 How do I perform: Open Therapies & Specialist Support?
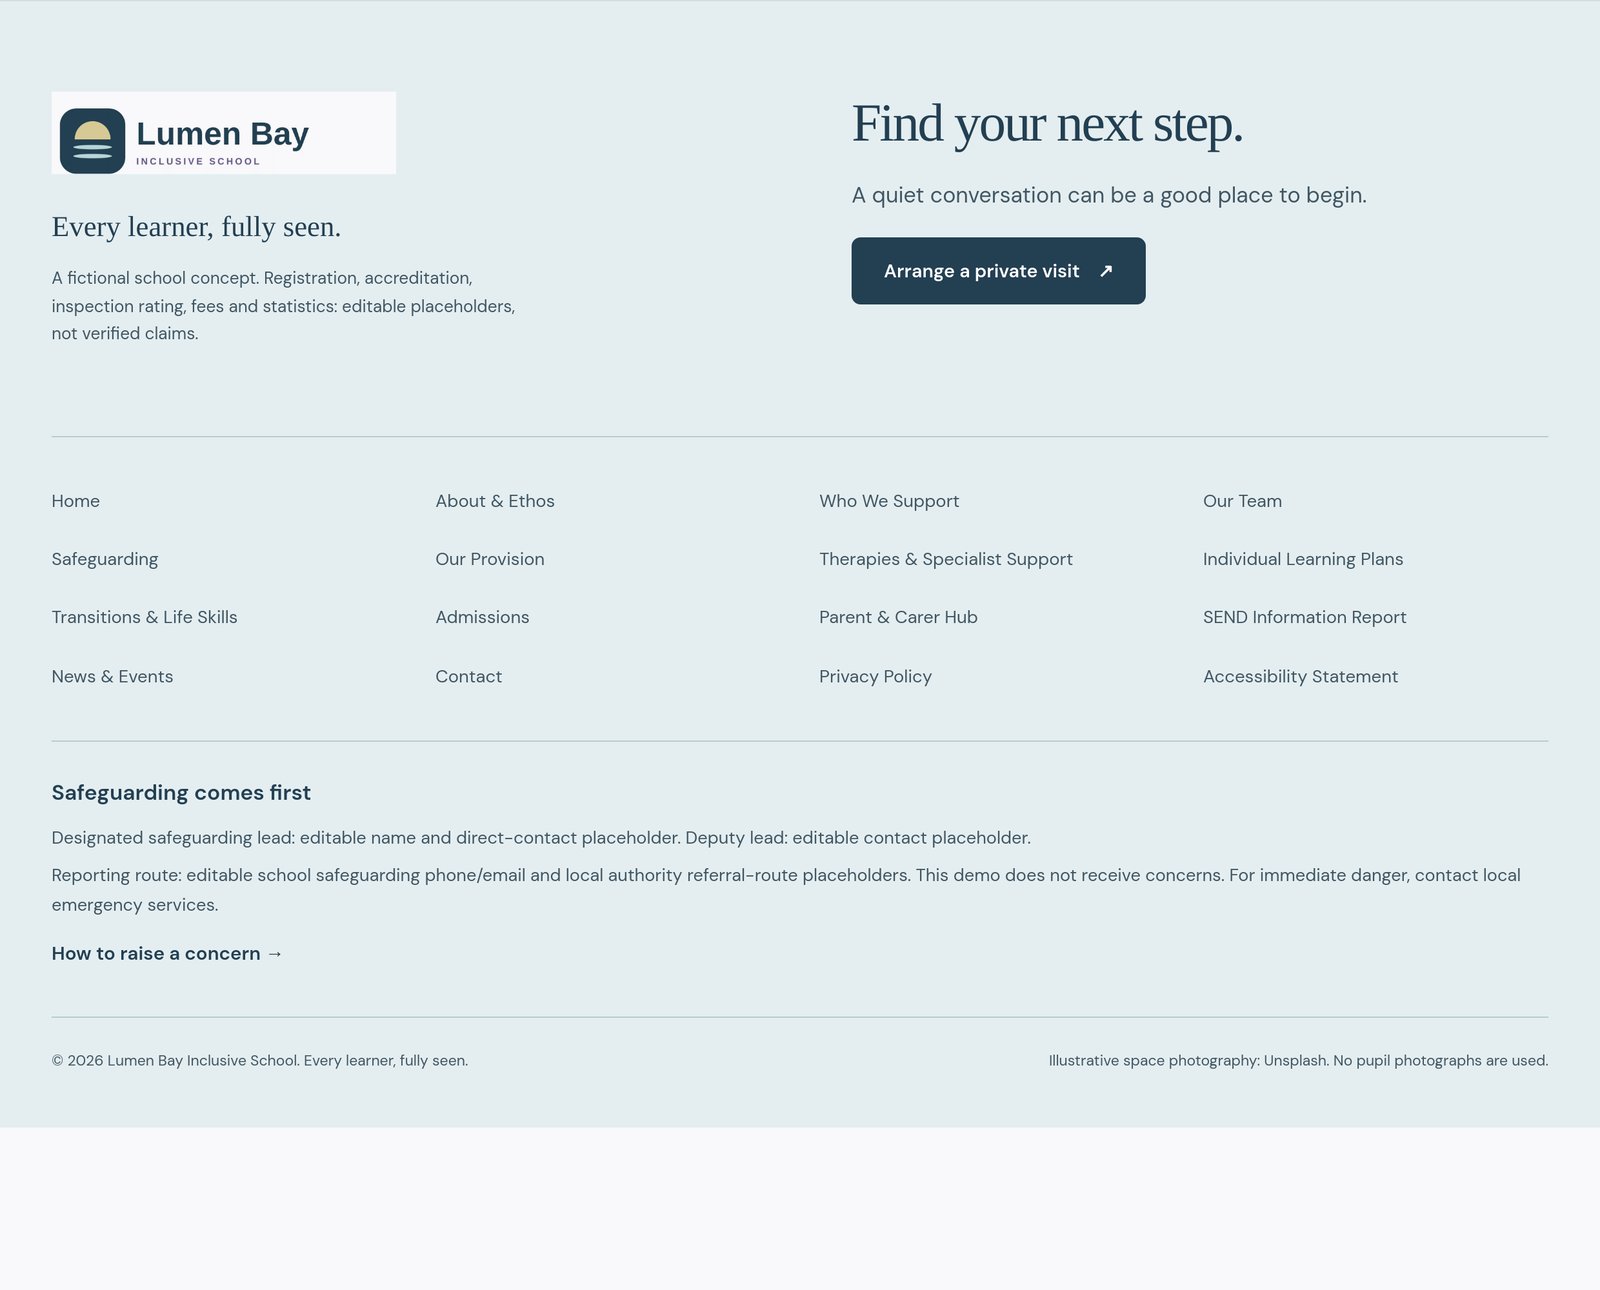coord(946,559)
